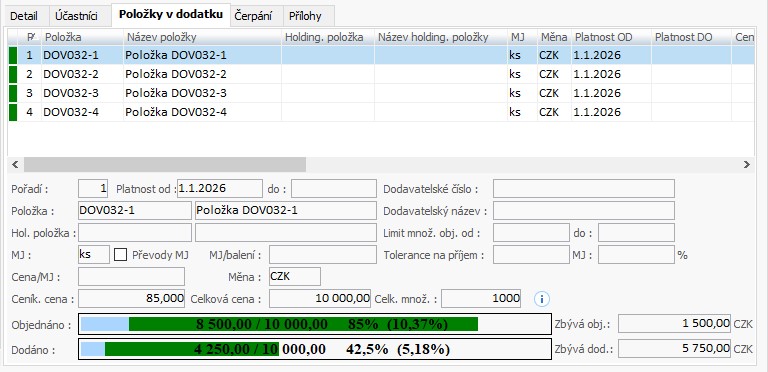Click the horizontal scrollbar thumb
This screenshot has height=372, width=768.
point(165,164)
